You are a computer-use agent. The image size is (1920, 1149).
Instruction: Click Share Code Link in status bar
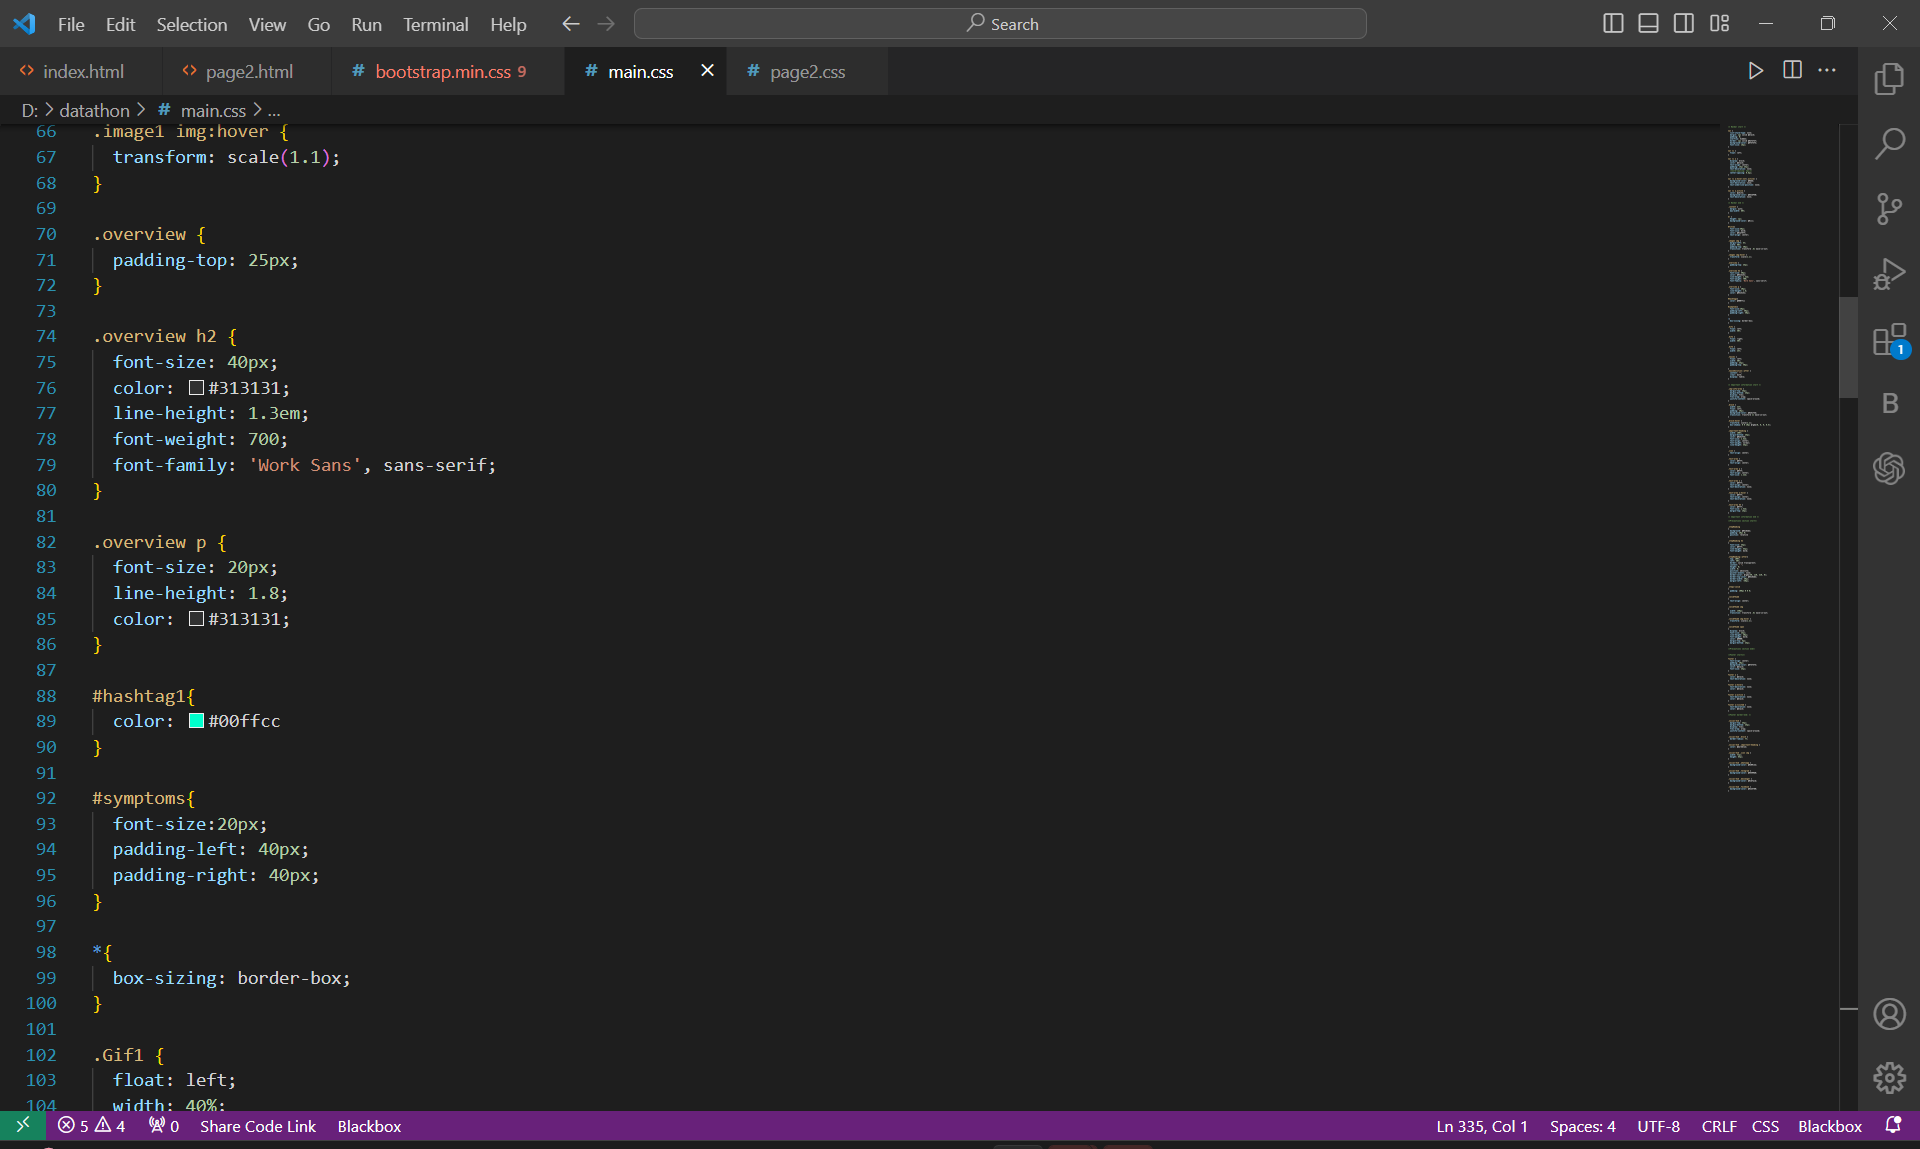[257, 1126]
